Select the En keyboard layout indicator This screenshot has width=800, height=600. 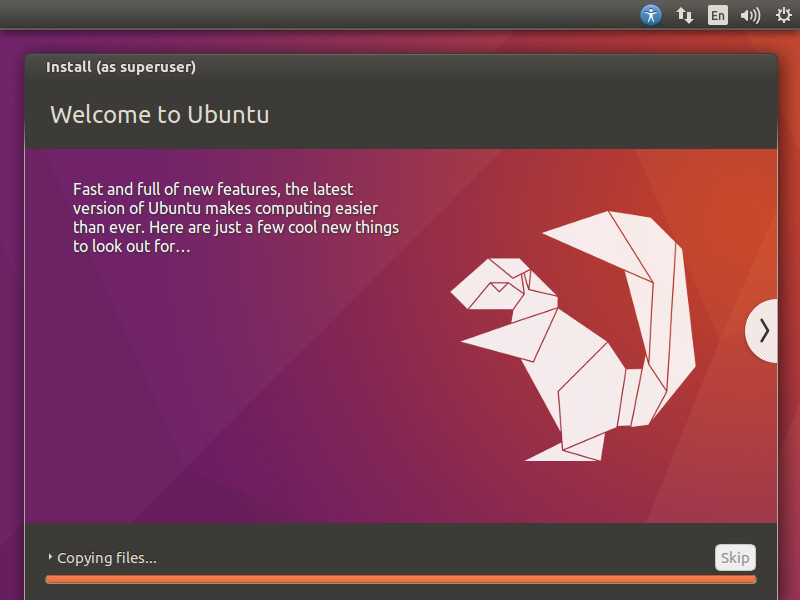pyautogui.click(x=717, y=15)
